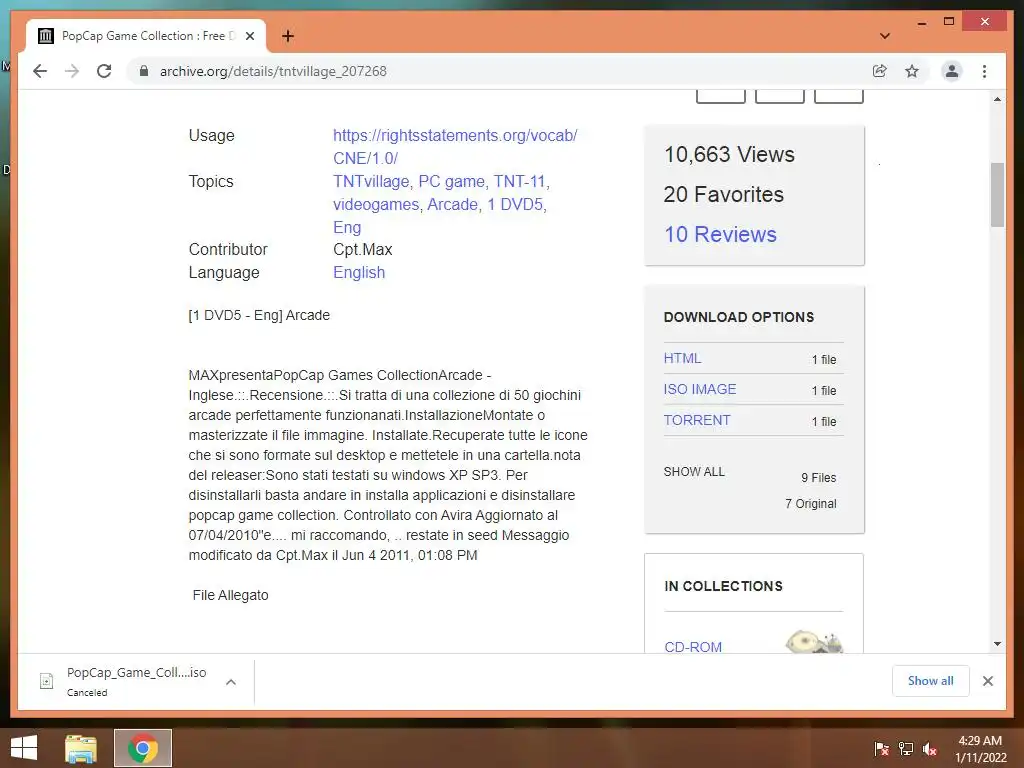Screen dimensions: 1024x768
Task: Open the CD-ROM collection link
Action: [x=693, y=647]
